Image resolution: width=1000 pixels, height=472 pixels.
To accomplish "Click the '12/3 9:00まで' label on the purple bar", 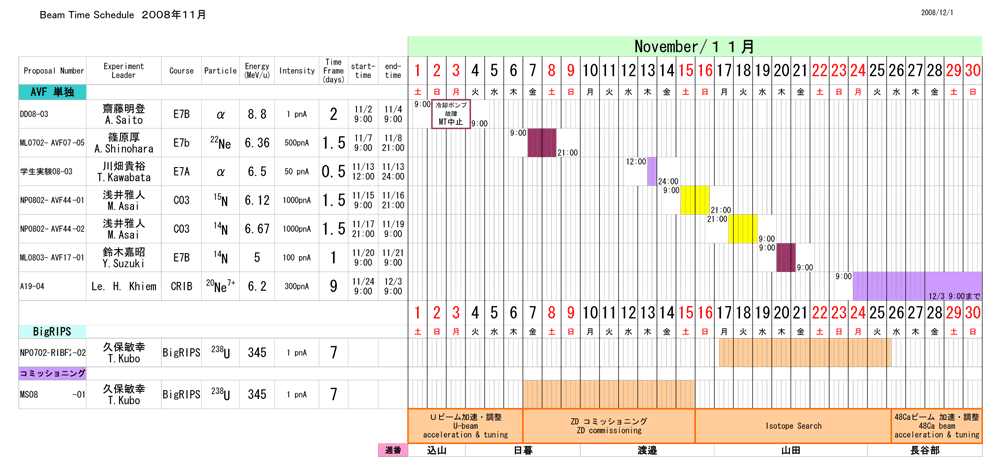I will pos(954,296).
